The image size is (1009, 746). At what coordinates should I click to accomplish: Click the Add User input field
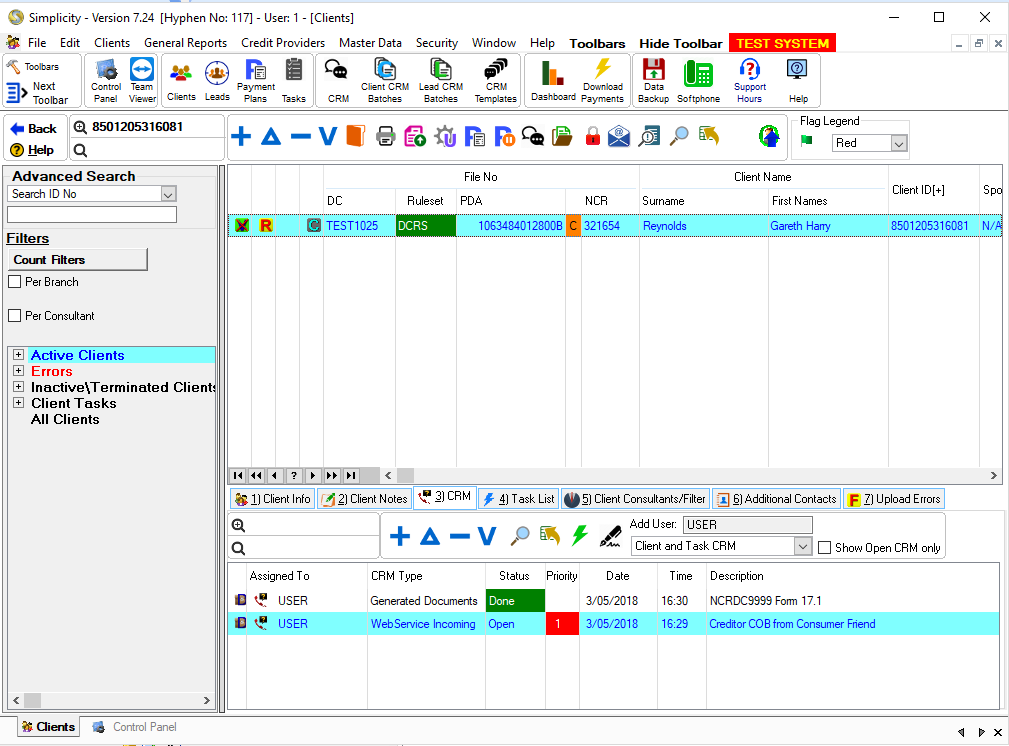point(747,525)
